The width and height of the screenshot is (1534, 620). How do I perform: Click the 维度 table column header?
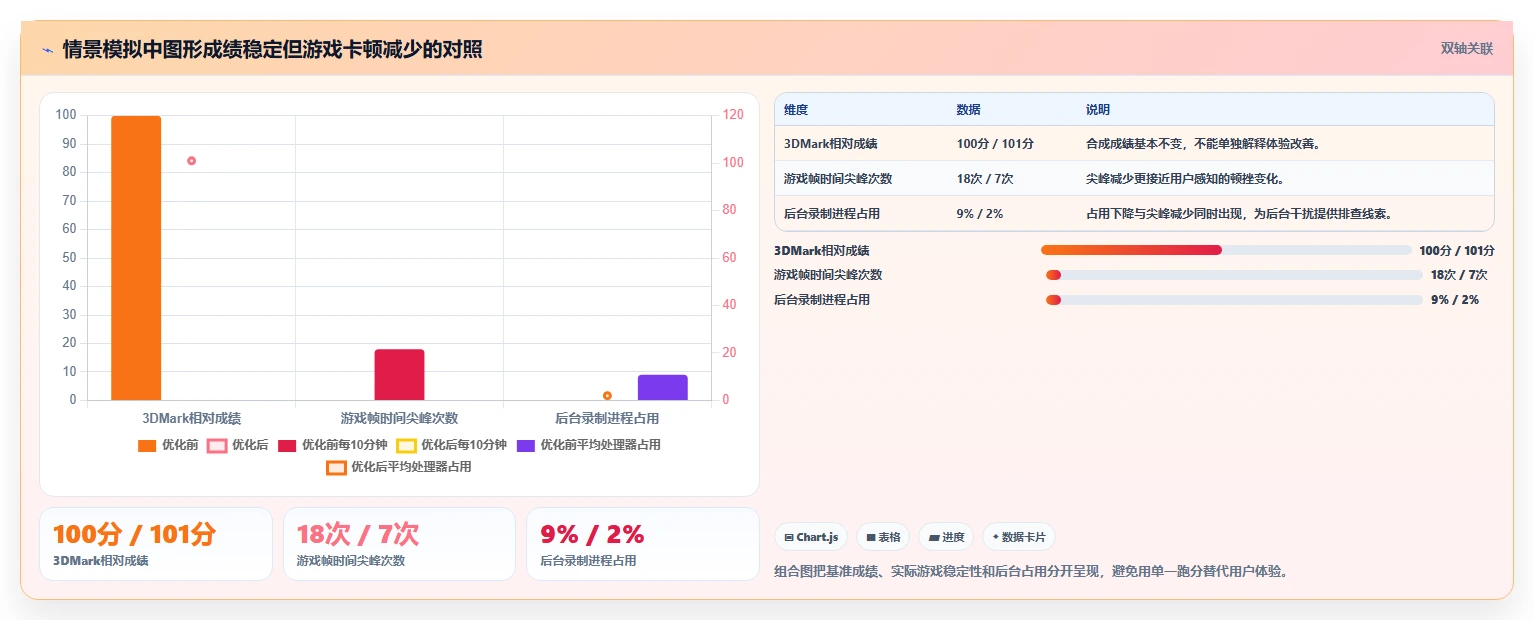click(x=796, y=110)
